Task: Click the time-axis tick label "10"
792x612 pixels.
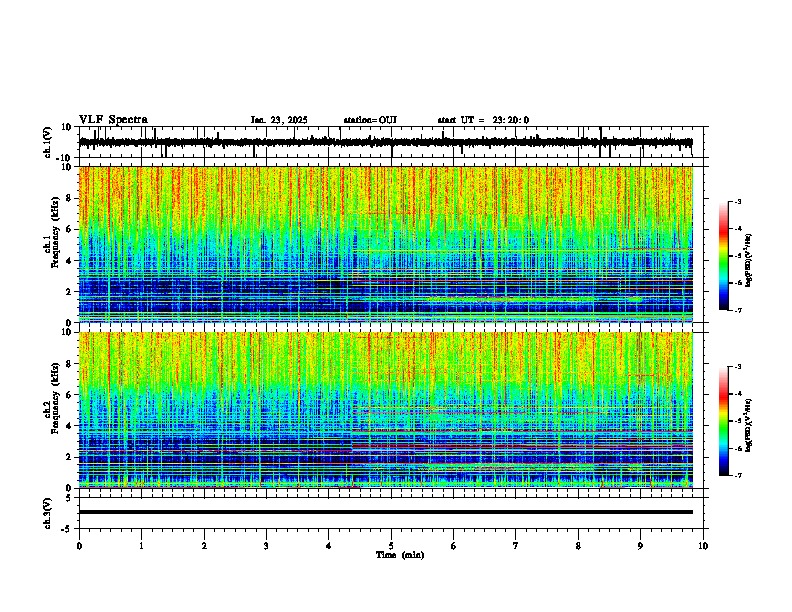Action: pyautogui.click(x=703, y=546)
